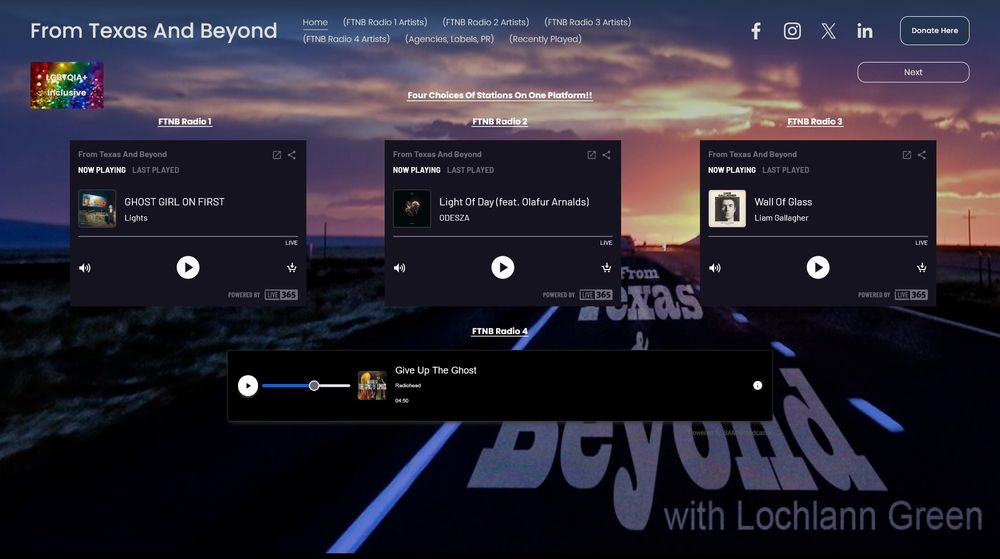Screen dimensions: 1000x559
Task: Share the FTNB Radio 2 player
Action: 607,155
